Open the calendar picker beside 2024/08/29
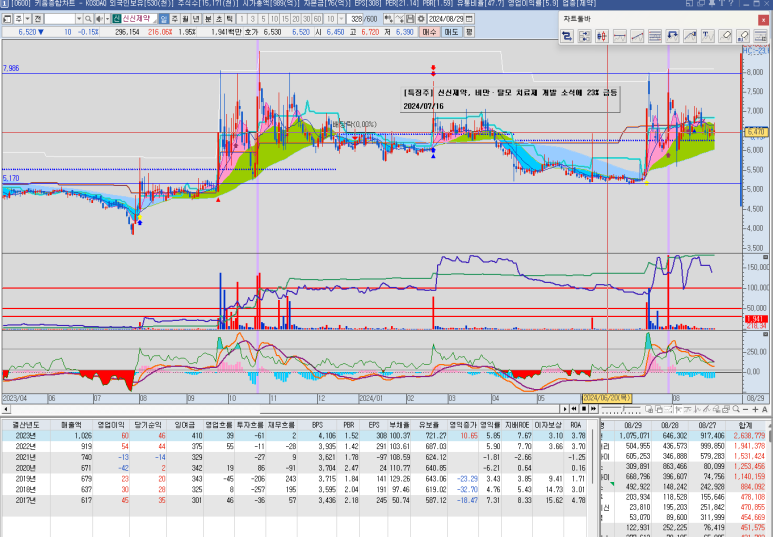The image size is (773, 537). click(469, 19)
